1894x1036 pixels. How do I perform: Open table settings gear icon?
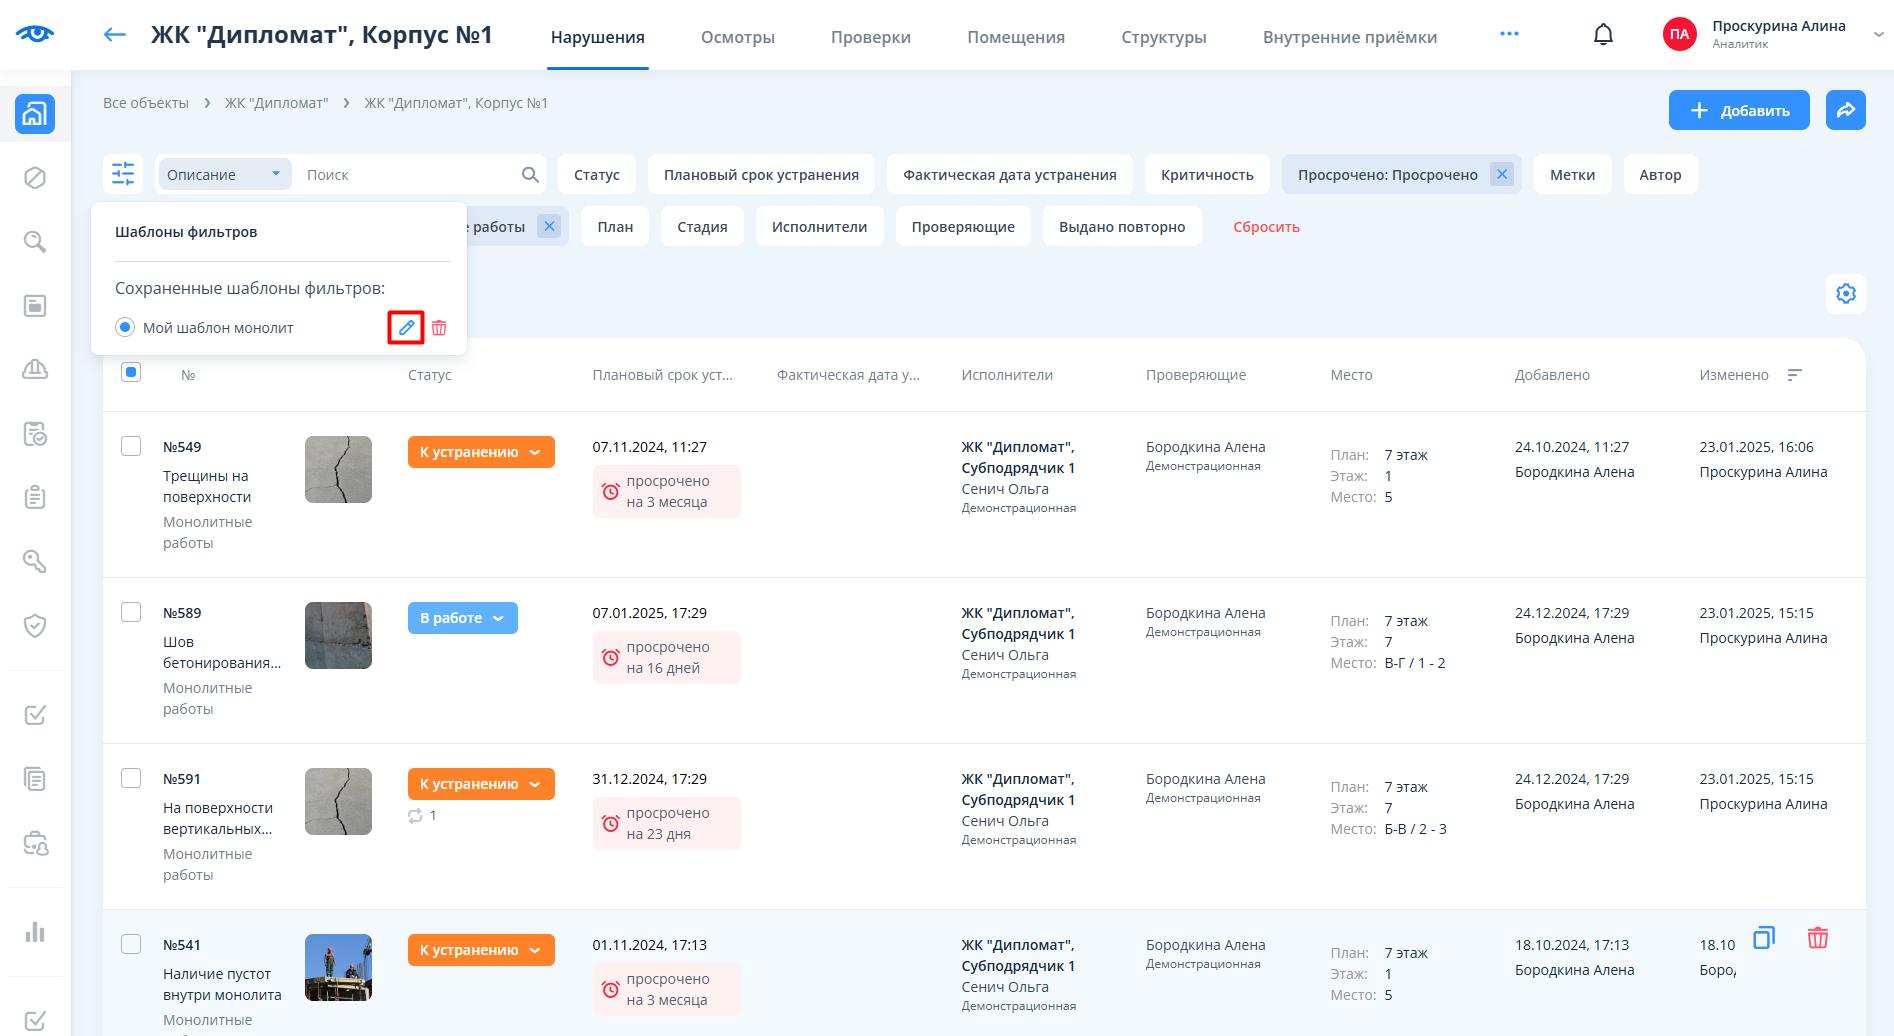pyautogui.click(x=1845, y=294)
